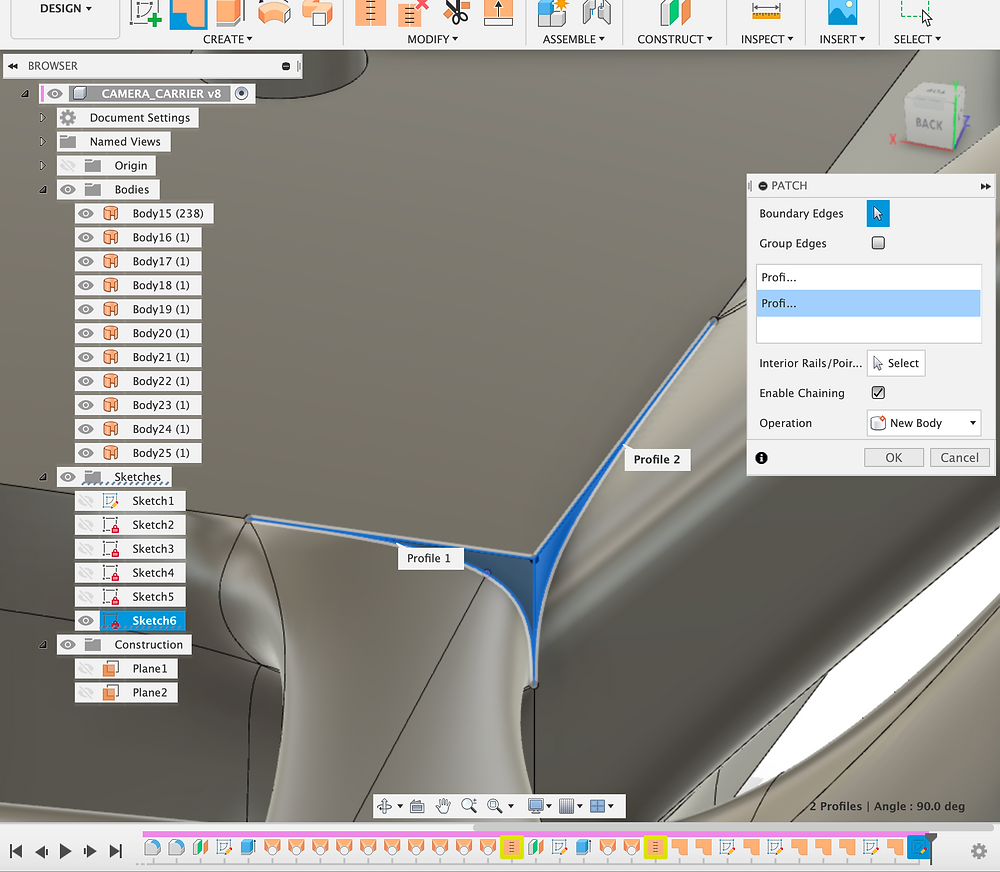Select the Extrude surface tool
The image size is (1000, 872).
pos(230,13)
